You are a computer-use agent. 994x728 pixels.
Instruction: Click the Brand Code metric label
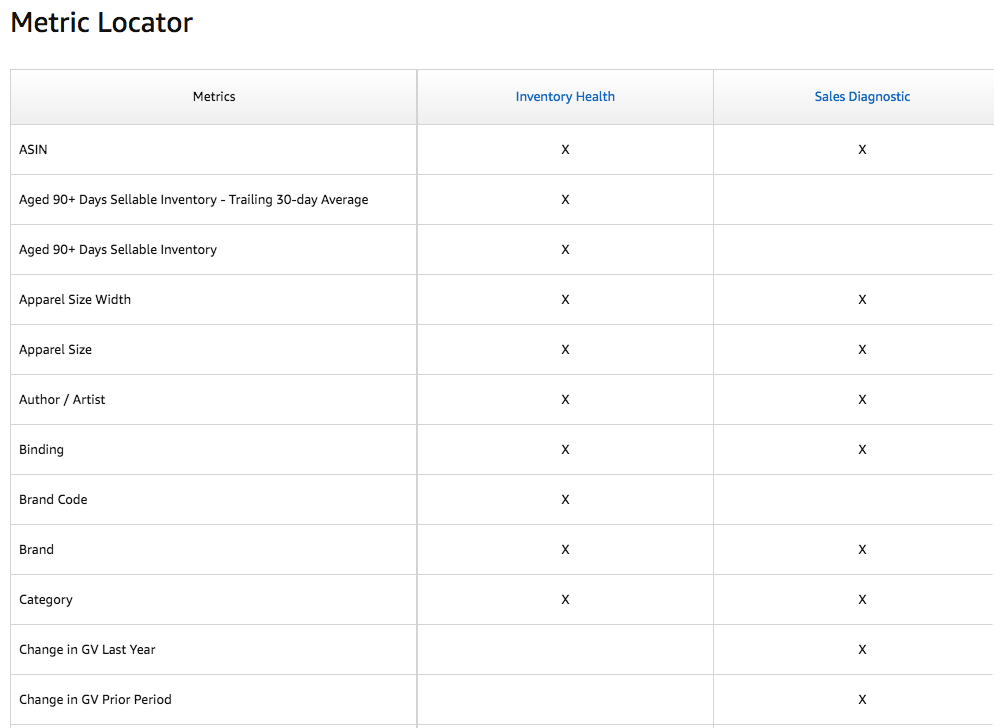pos(53,500)
